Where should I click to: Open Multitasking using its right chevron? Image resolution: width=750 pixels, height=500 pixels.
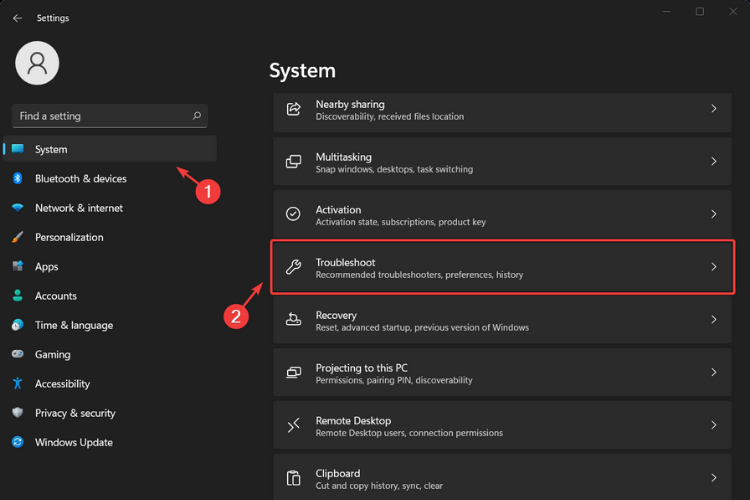pos(714,161)
